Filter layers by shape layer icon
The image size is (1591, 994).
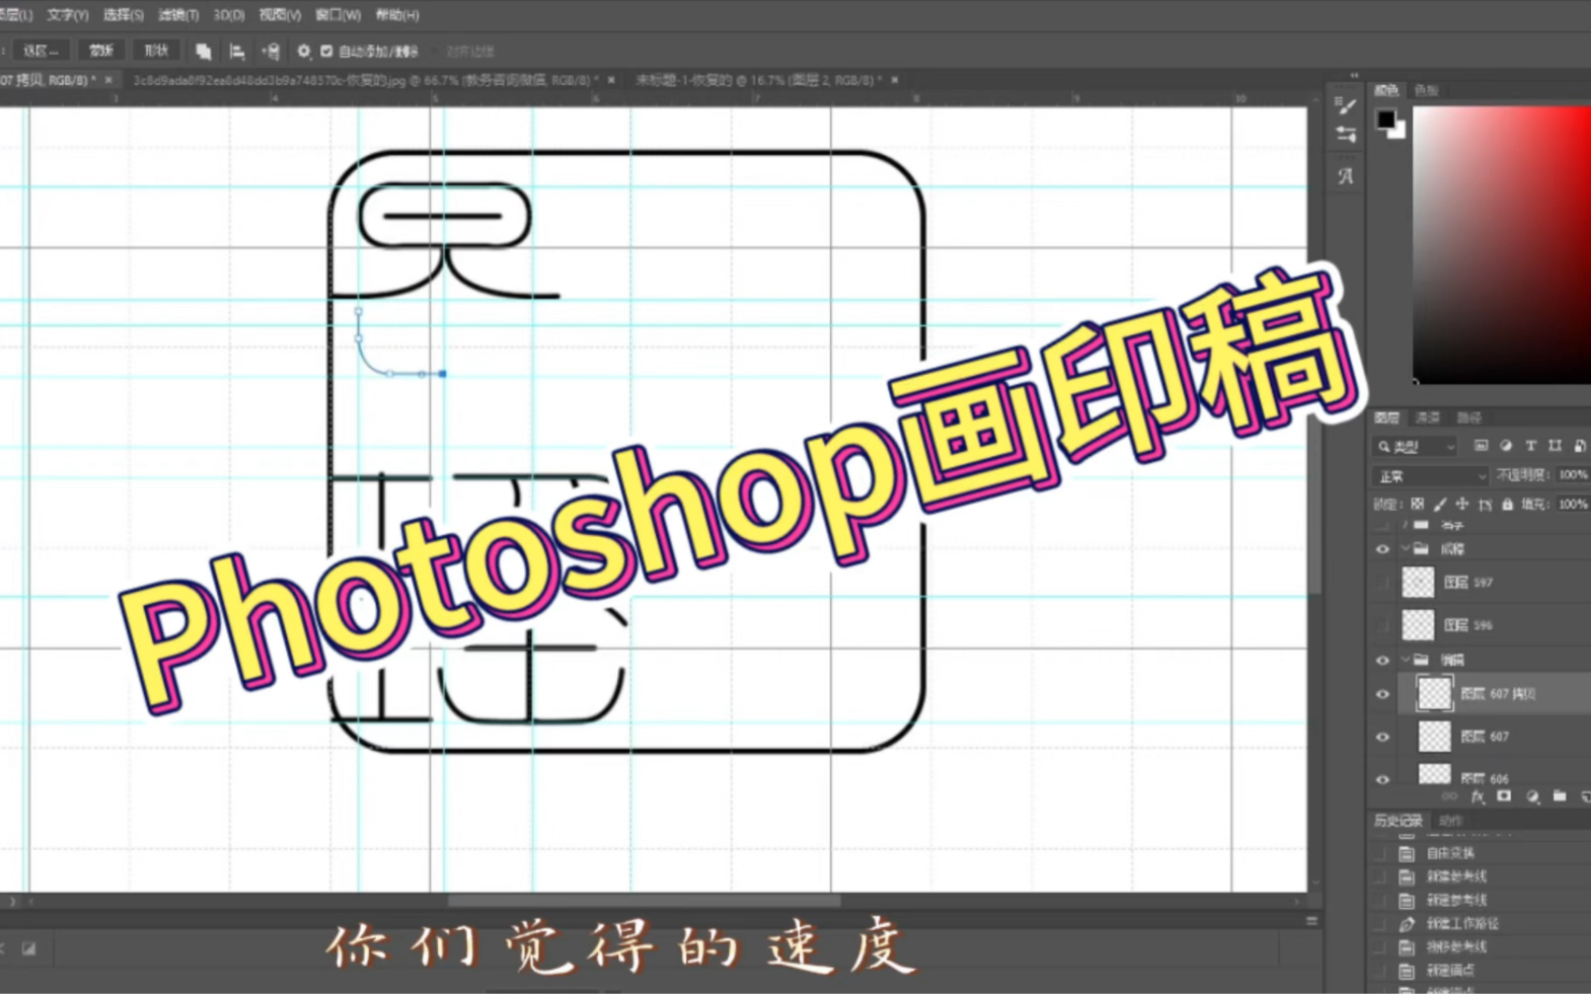(x=1555, y=446)
